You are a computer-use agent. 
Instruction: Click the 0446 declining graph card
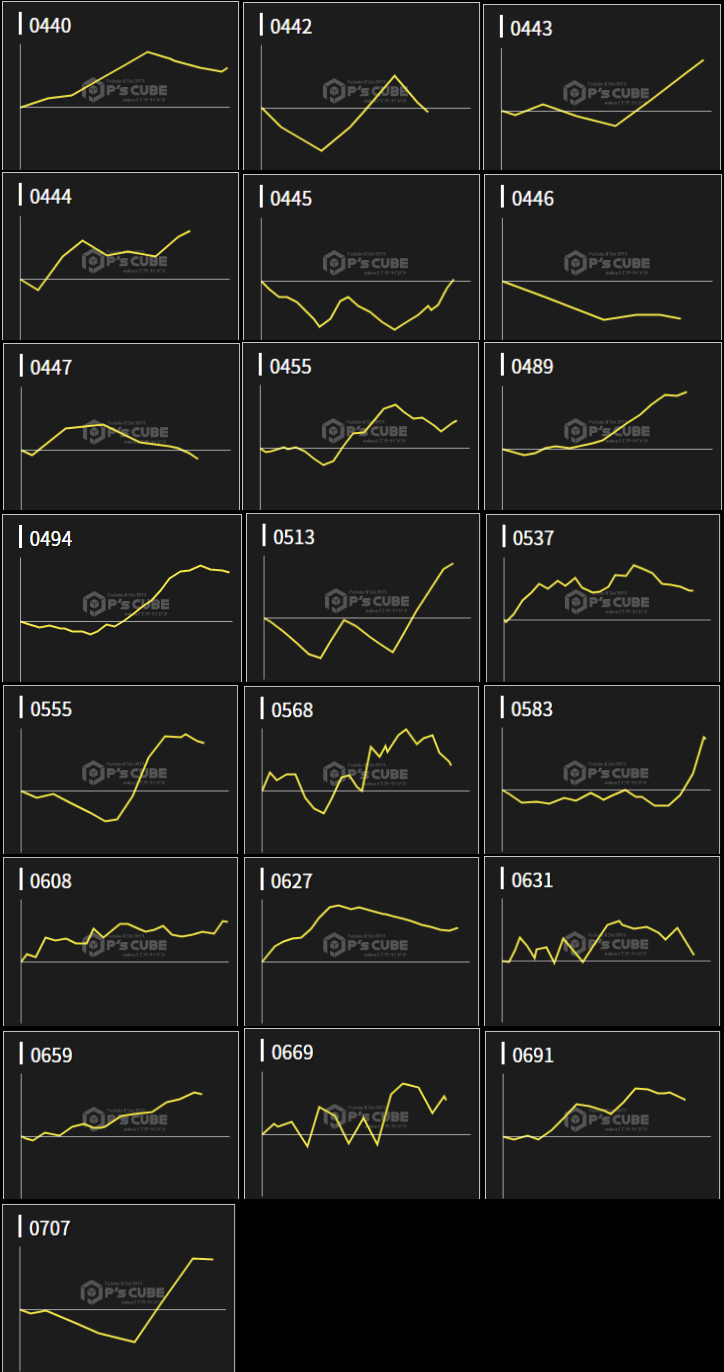click(602, 258)
